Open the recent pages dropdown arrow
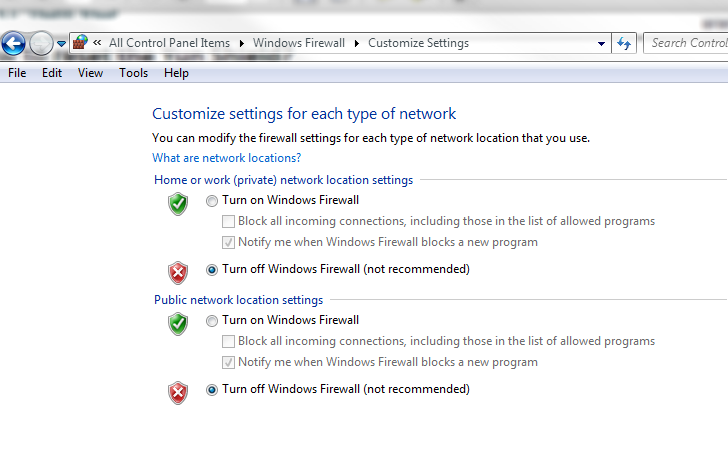The image size is (728, 451). pos(61,44)
